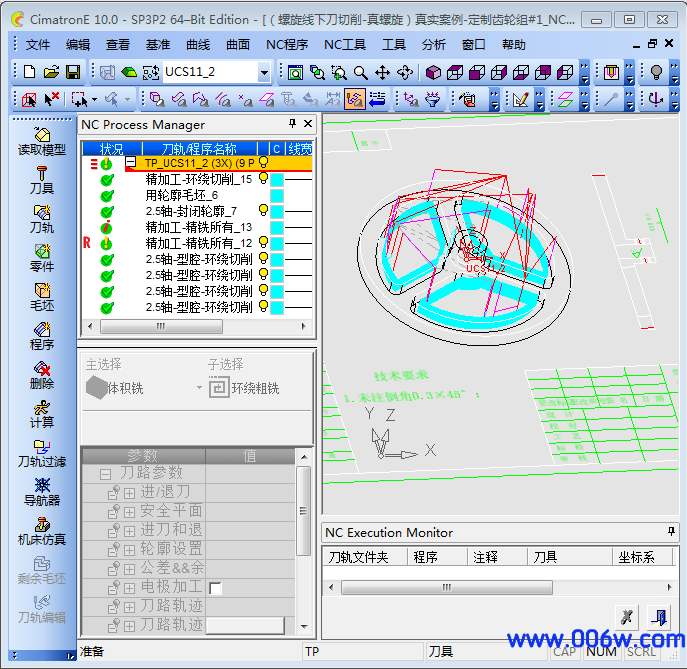Image resolution: width=687 pixels, height=669 pixels.
Task: Toggle bulb visibility of TP_UCS11_2 toolpath
Action: click(x=263, y=163)
